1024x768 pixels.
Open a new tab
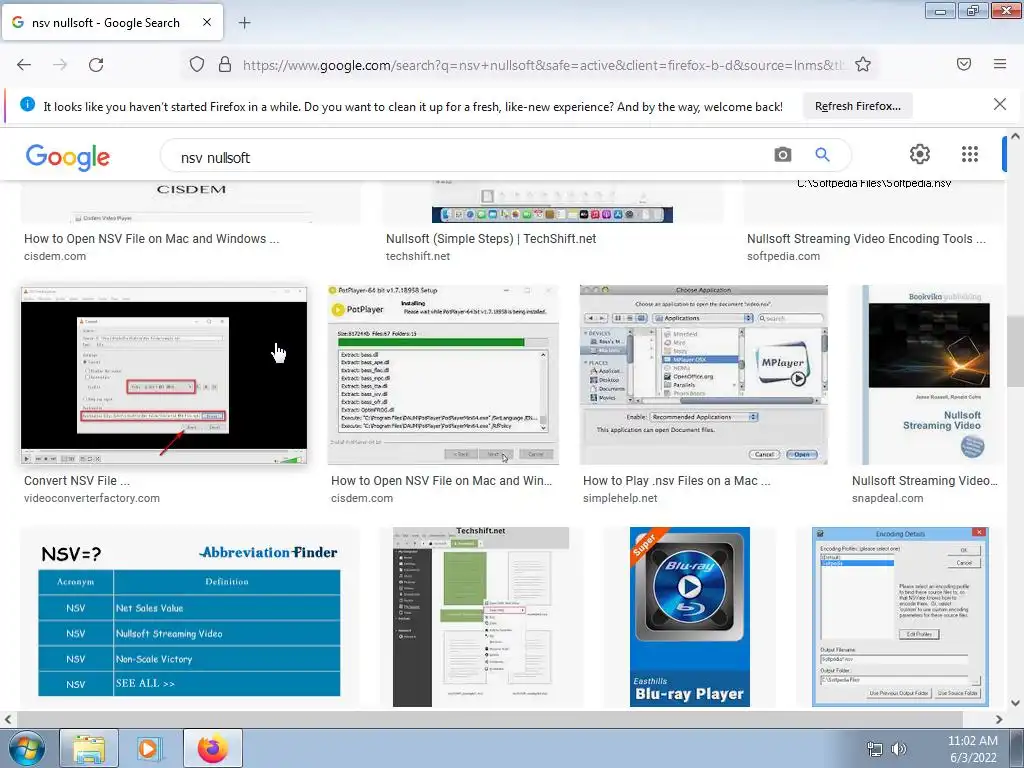pos(244,23)
